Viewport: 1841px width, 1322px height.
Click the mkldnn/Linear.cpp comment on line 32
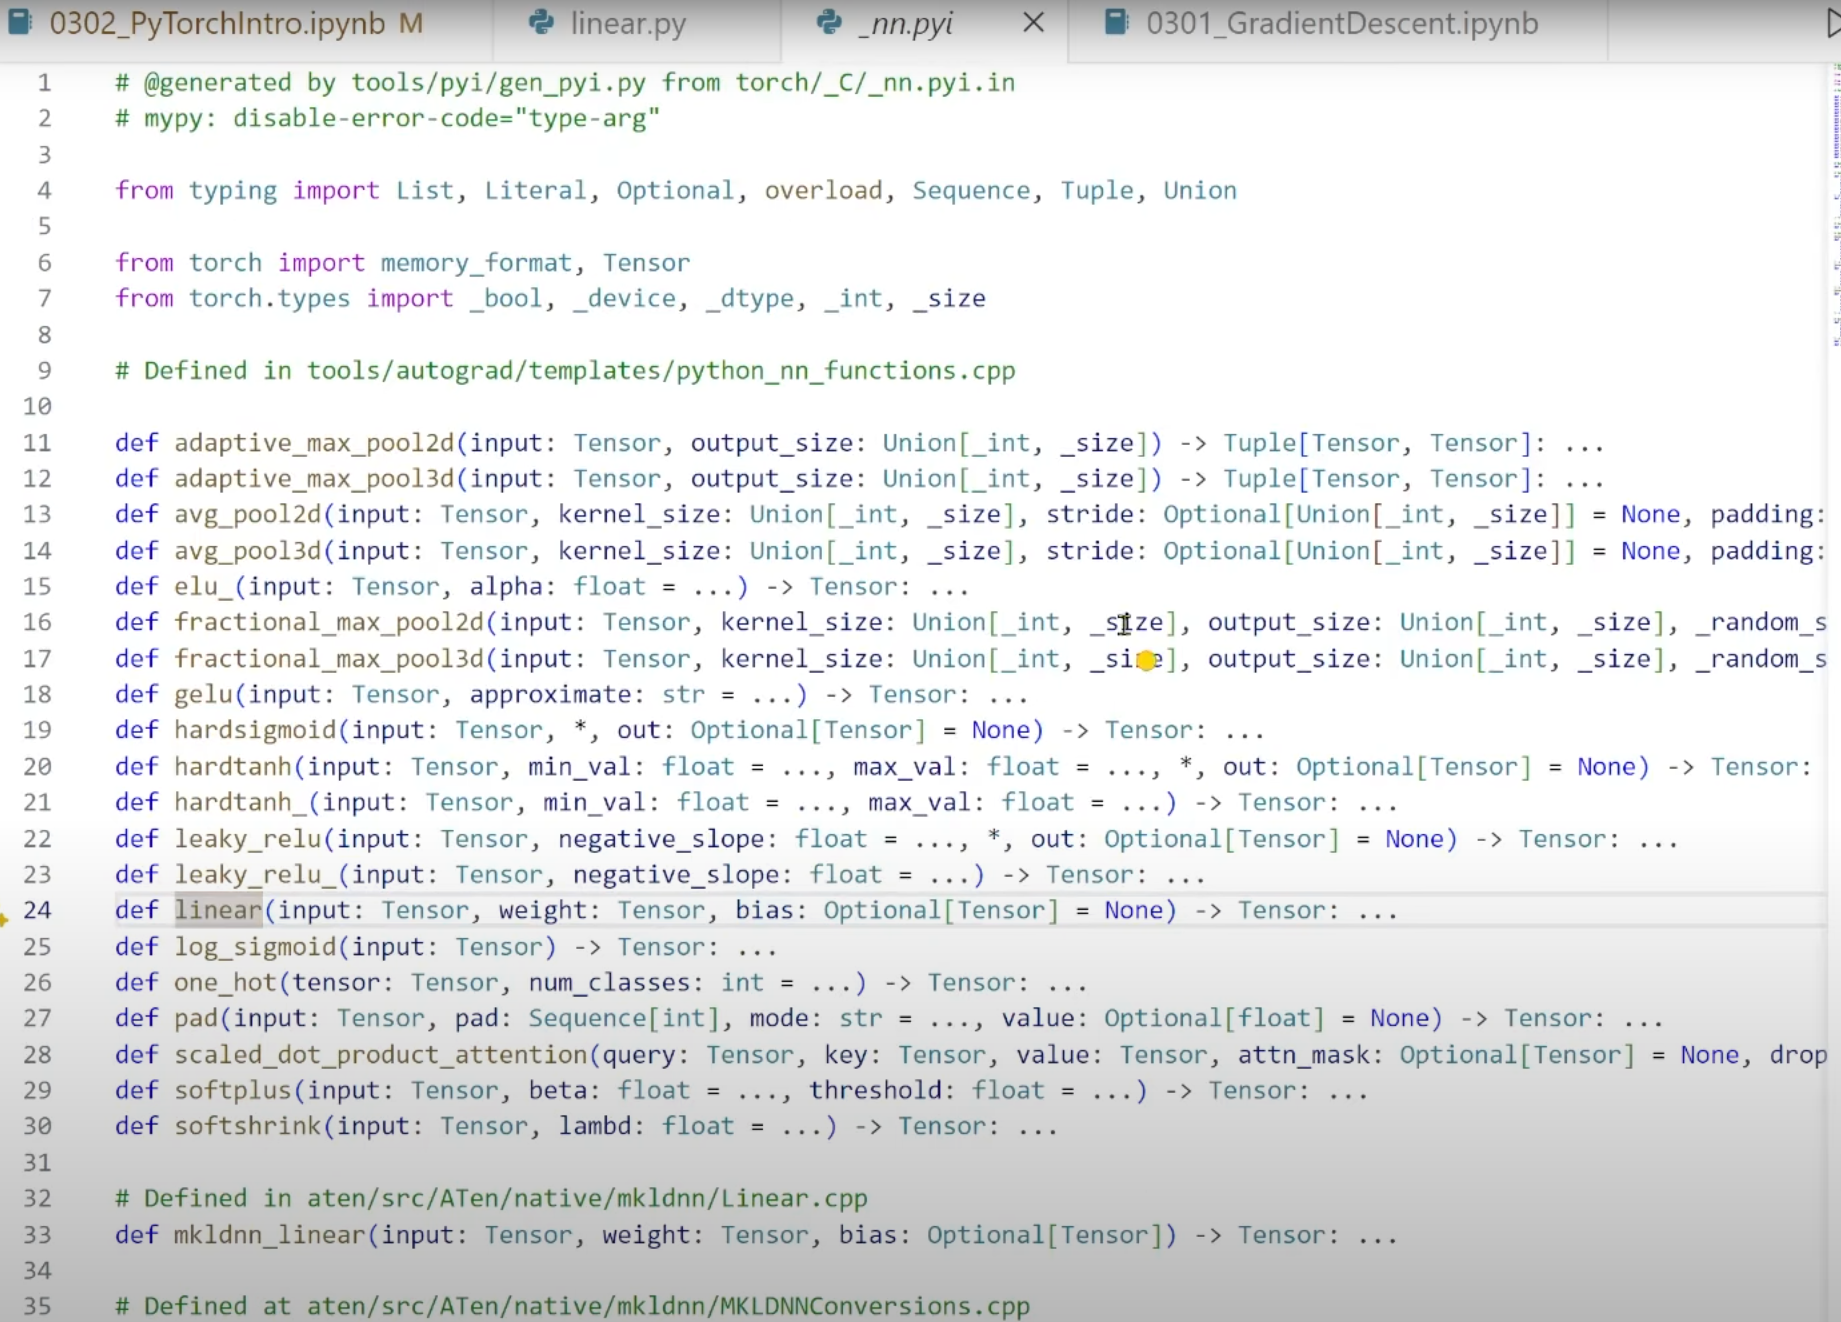tap(491, 1199)
